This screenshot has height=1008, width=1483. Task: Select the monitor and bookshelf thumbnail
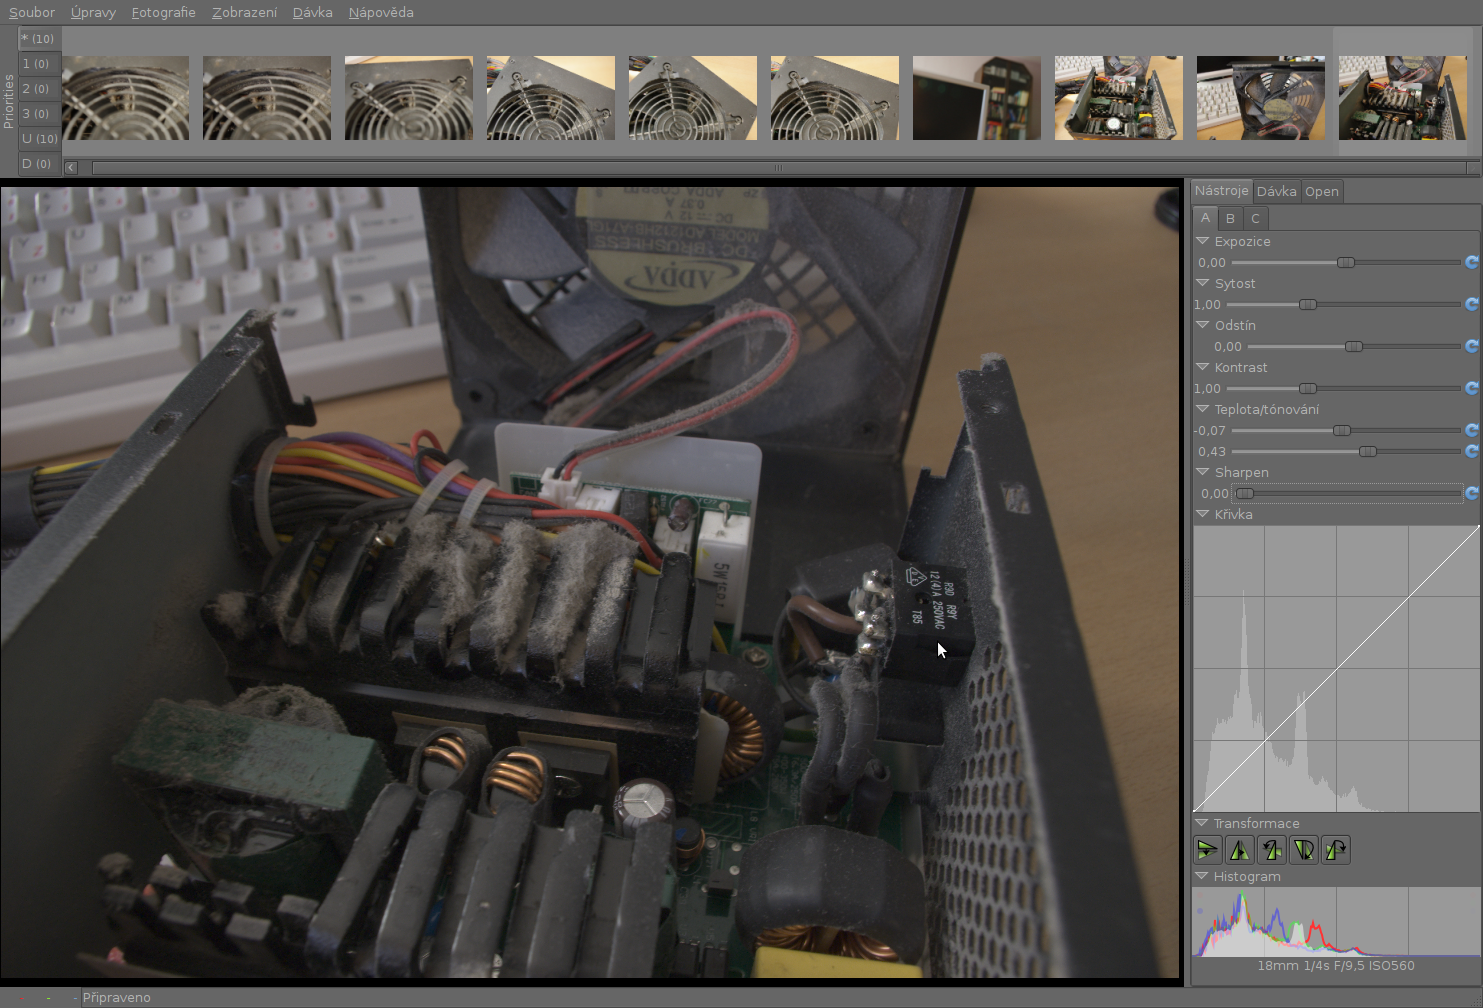point(977,98)
